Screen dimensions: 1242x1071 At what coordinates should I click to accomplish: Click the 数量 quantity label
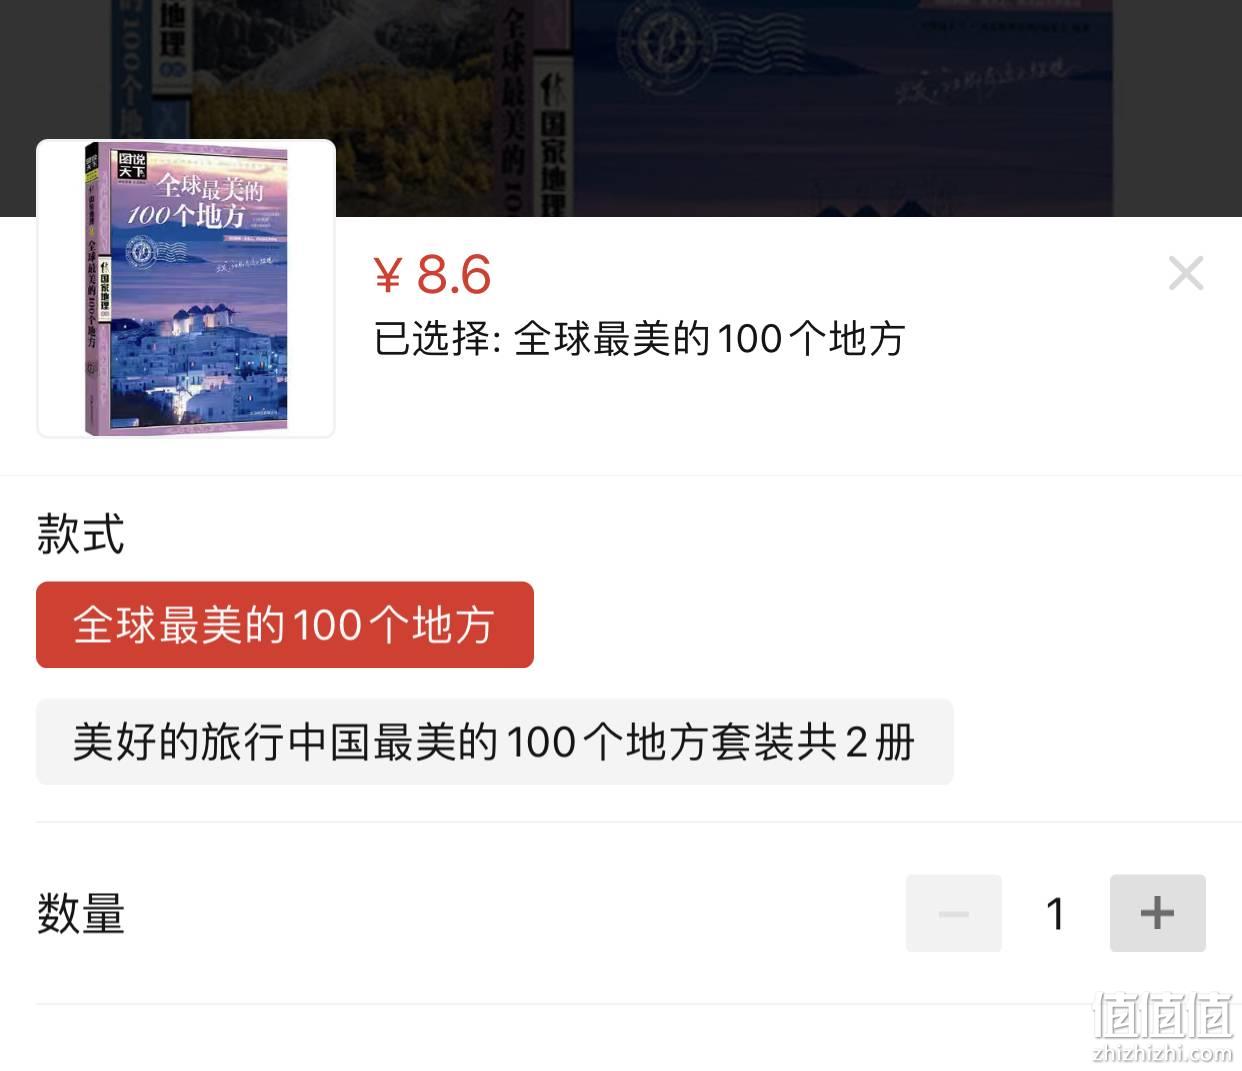(x=80, y=913)
